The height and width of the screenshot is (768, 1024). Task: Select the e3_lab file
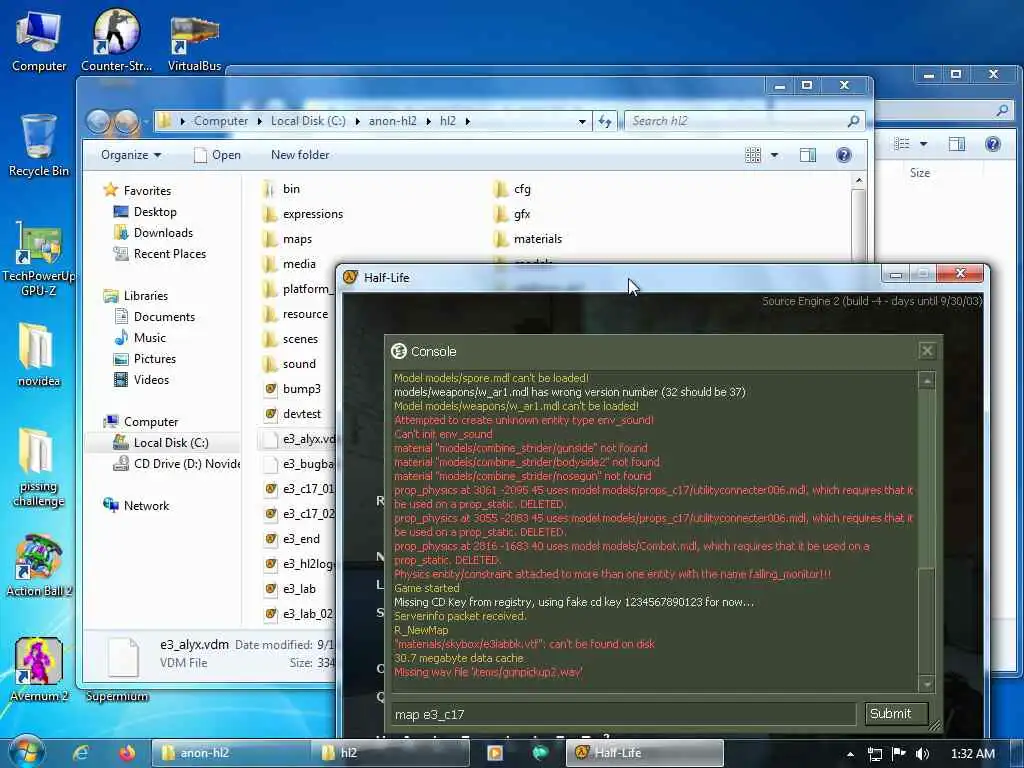coord(290,588)
